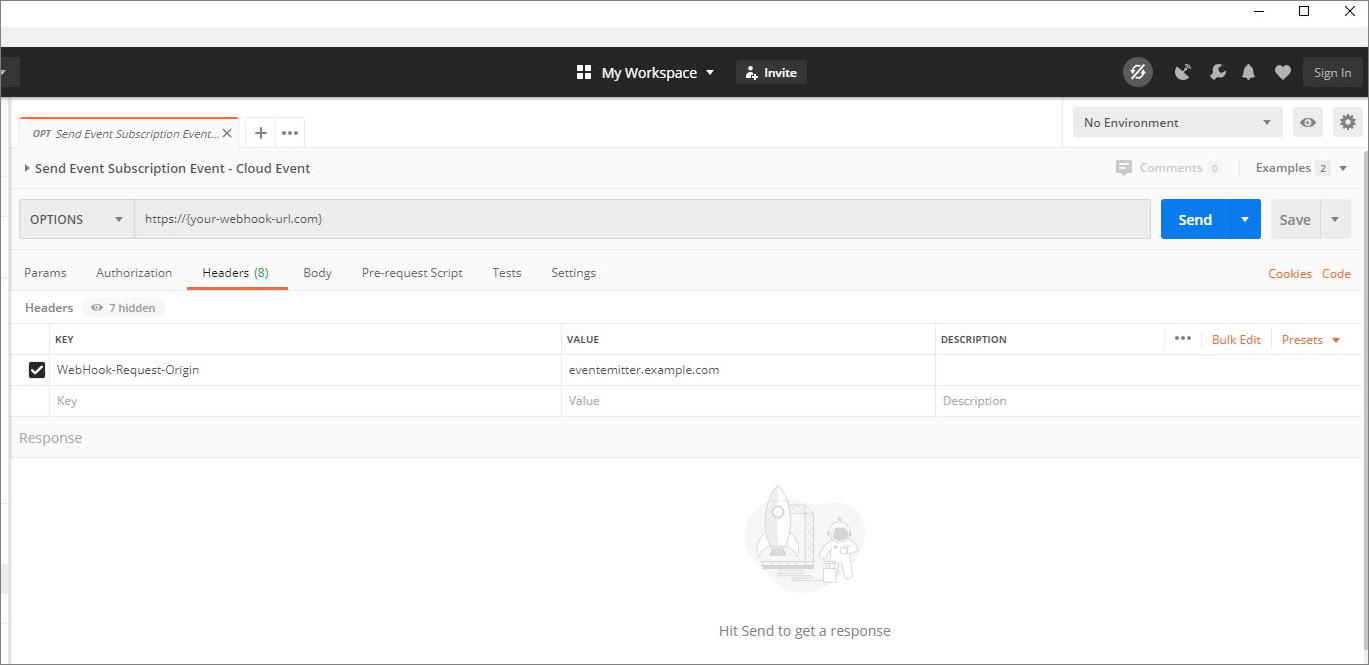Open the notifications bell icon
1369x665 pixels.
click(1249, 72)
